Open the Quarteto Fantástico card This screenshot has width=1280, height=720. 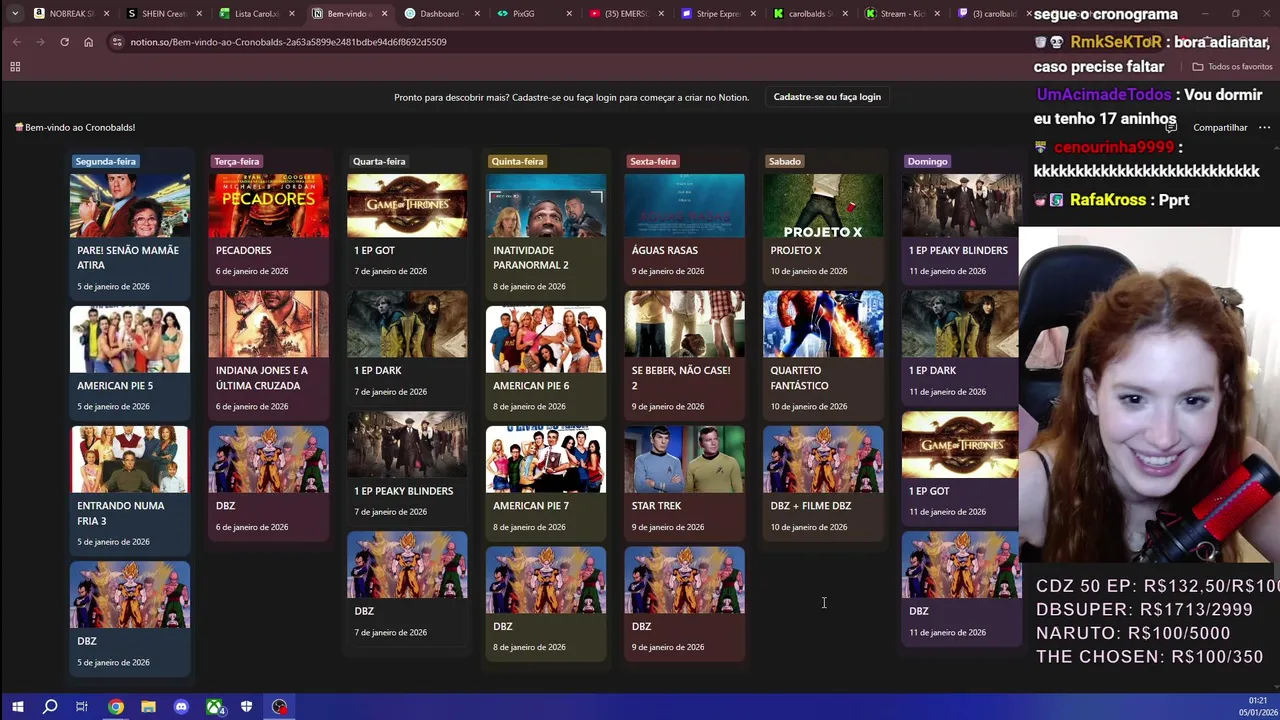[823, 354]
